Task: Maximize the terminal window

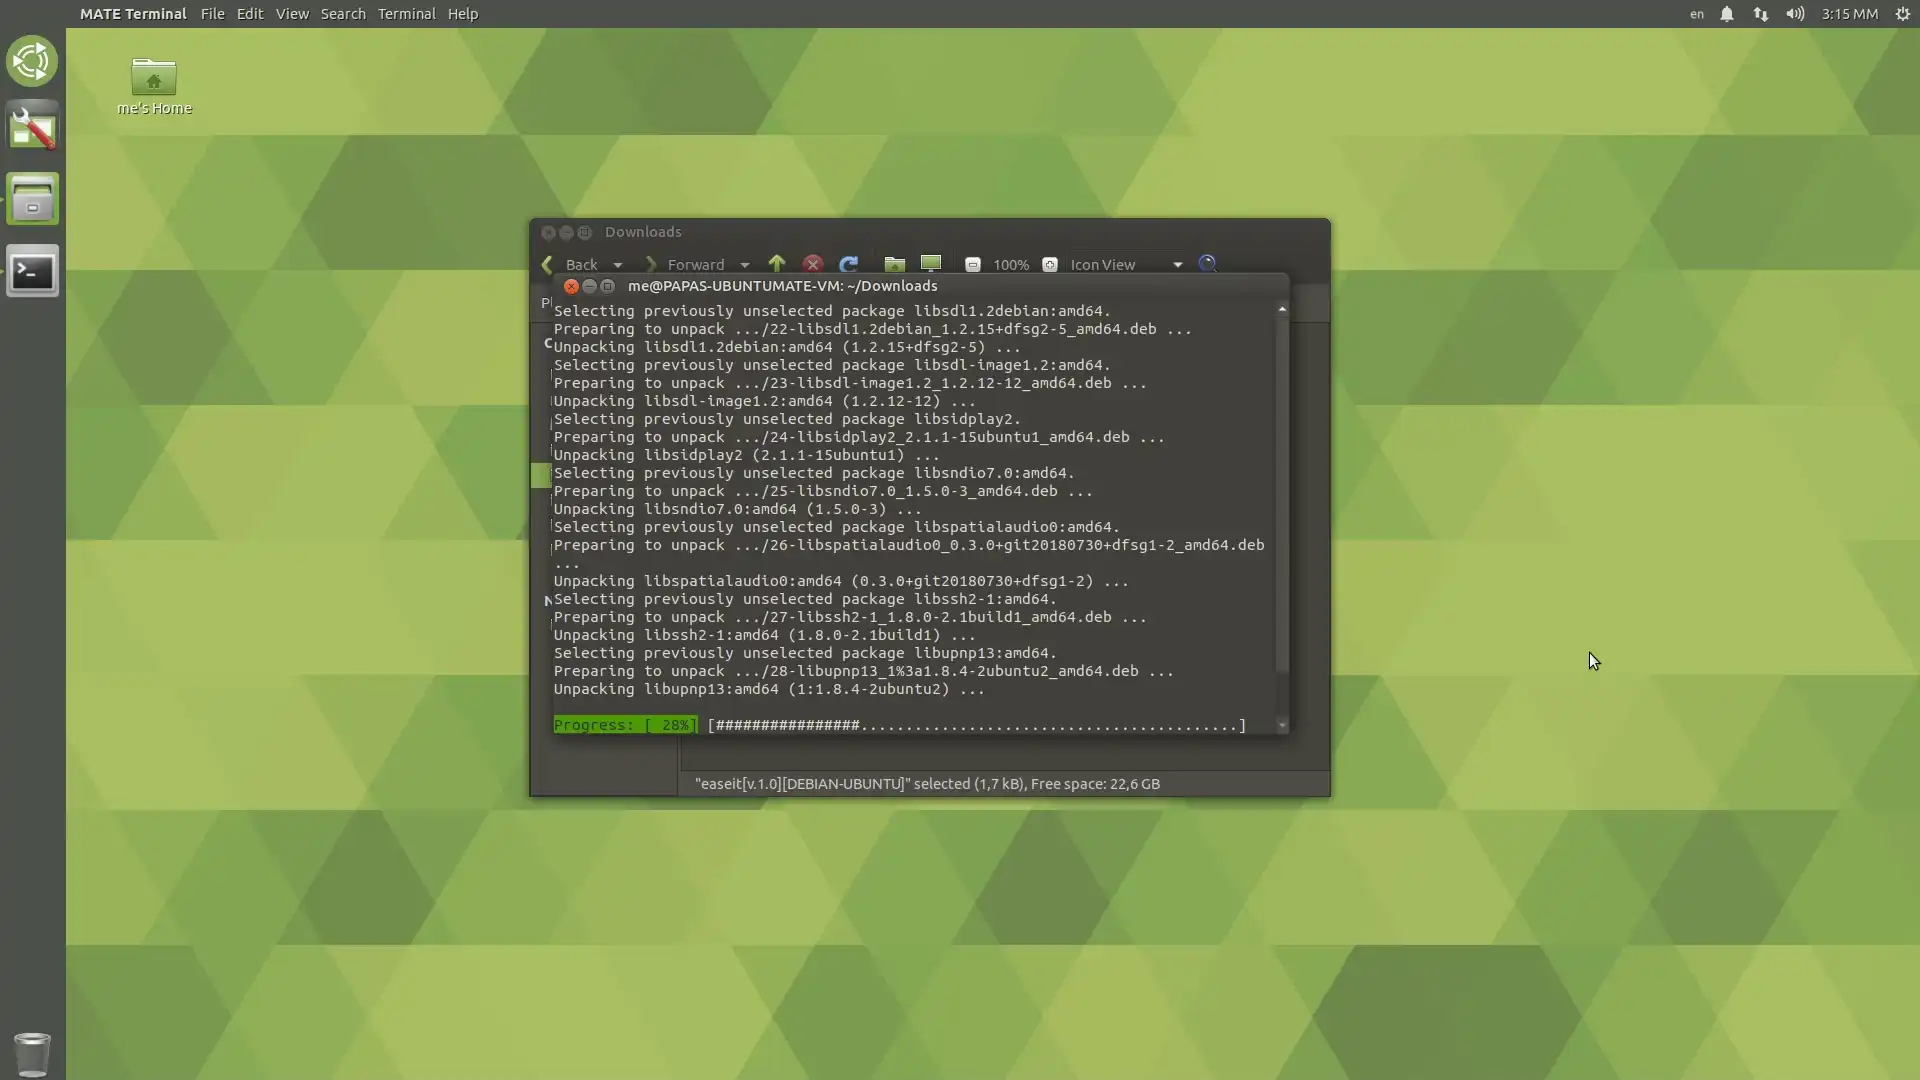Action: pyautogui.click(x=607, y=286)
